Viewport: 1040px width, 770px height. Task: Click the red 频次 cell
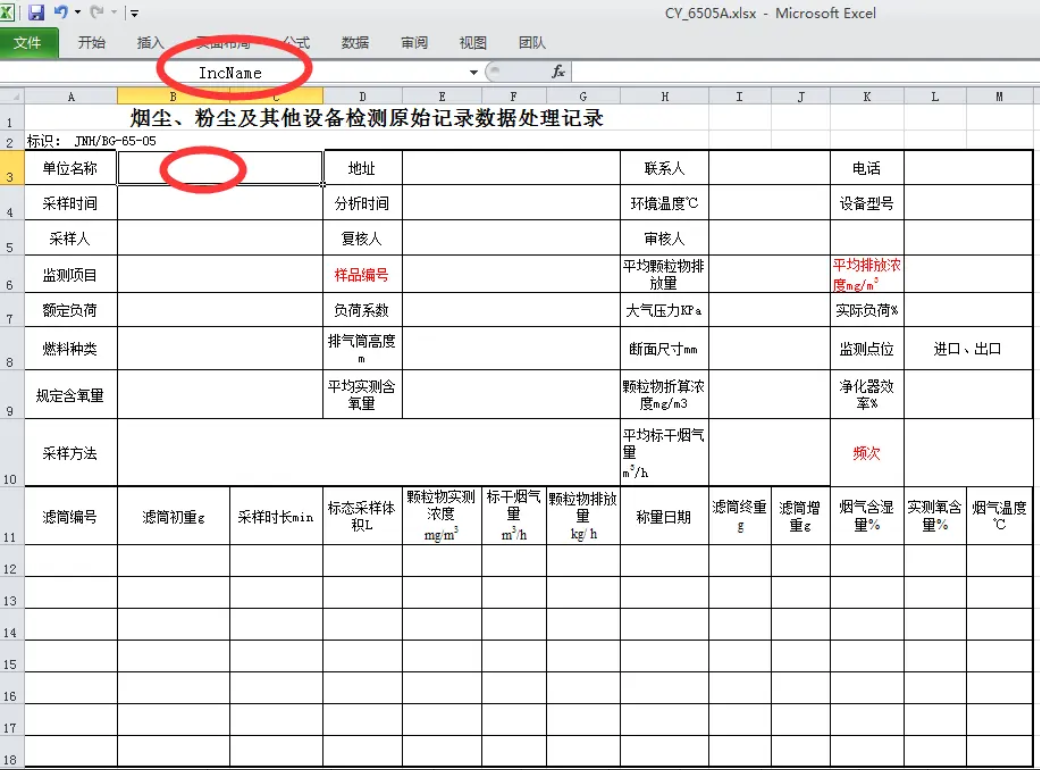click(x=865, y=452)
